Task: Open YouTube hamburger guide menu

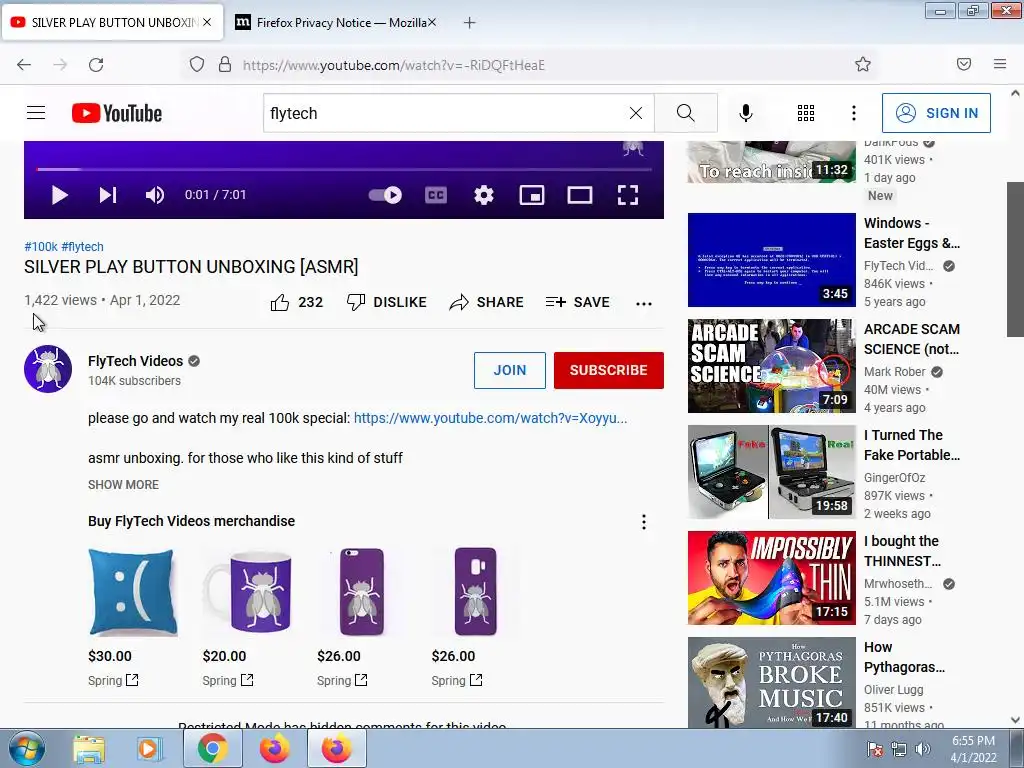Action: click(36, 113)
